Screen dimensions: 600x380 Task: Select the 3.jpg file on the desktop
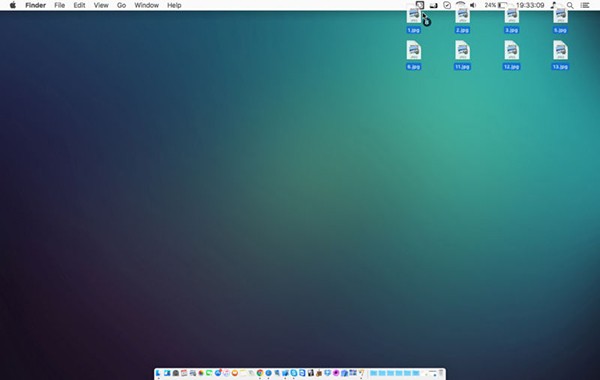[x=511, y=20]
